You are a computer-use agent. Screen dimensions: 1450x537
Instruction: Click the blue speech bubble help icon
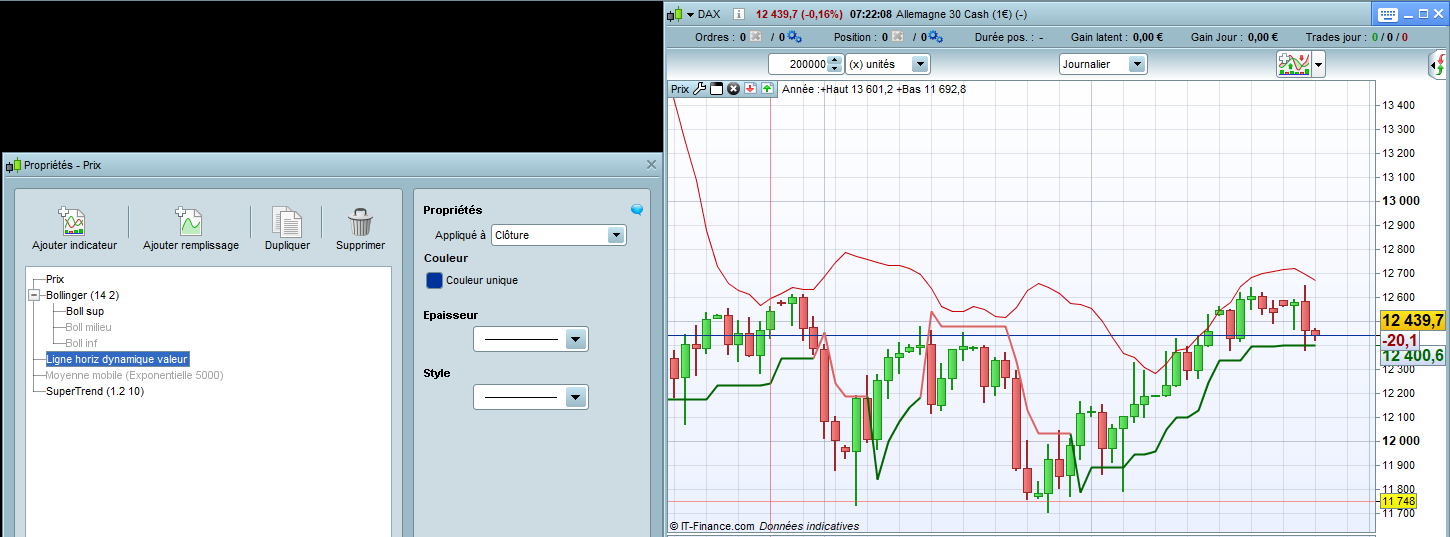637,210
